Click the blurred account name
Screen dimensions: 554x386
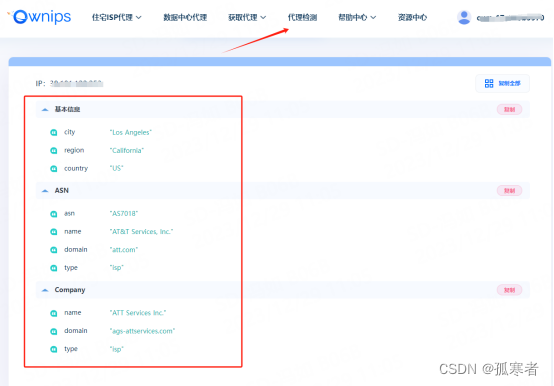510,17
